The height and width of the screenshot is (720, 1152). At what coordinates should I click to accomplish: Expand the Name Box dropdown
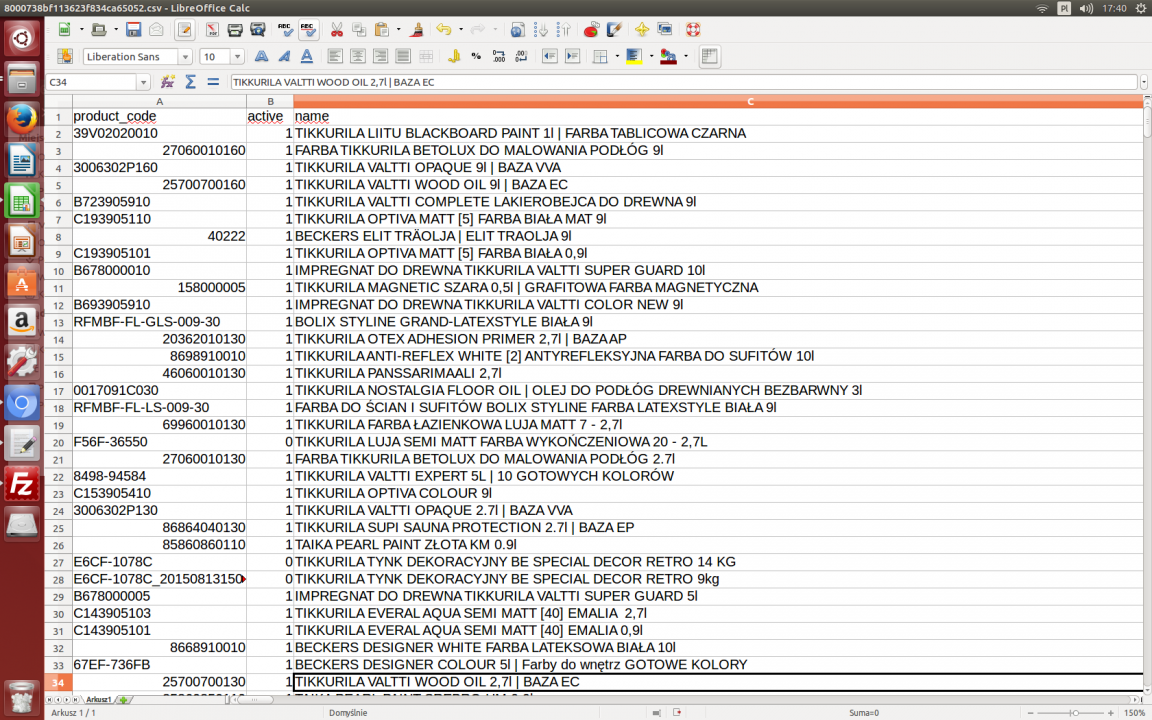pyautogui.click(x=143, y=82)
